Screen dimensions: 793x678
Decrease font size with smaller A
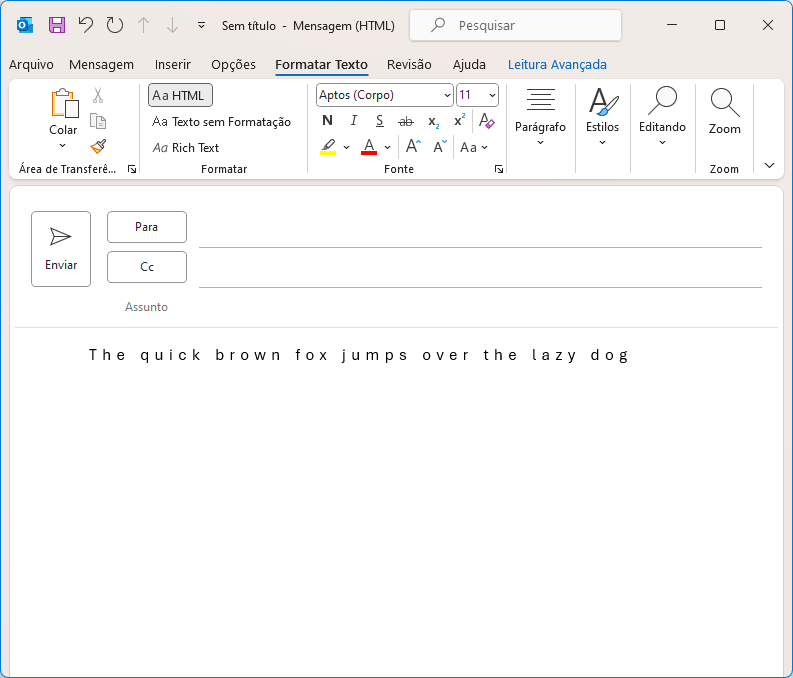click(440, 147)
